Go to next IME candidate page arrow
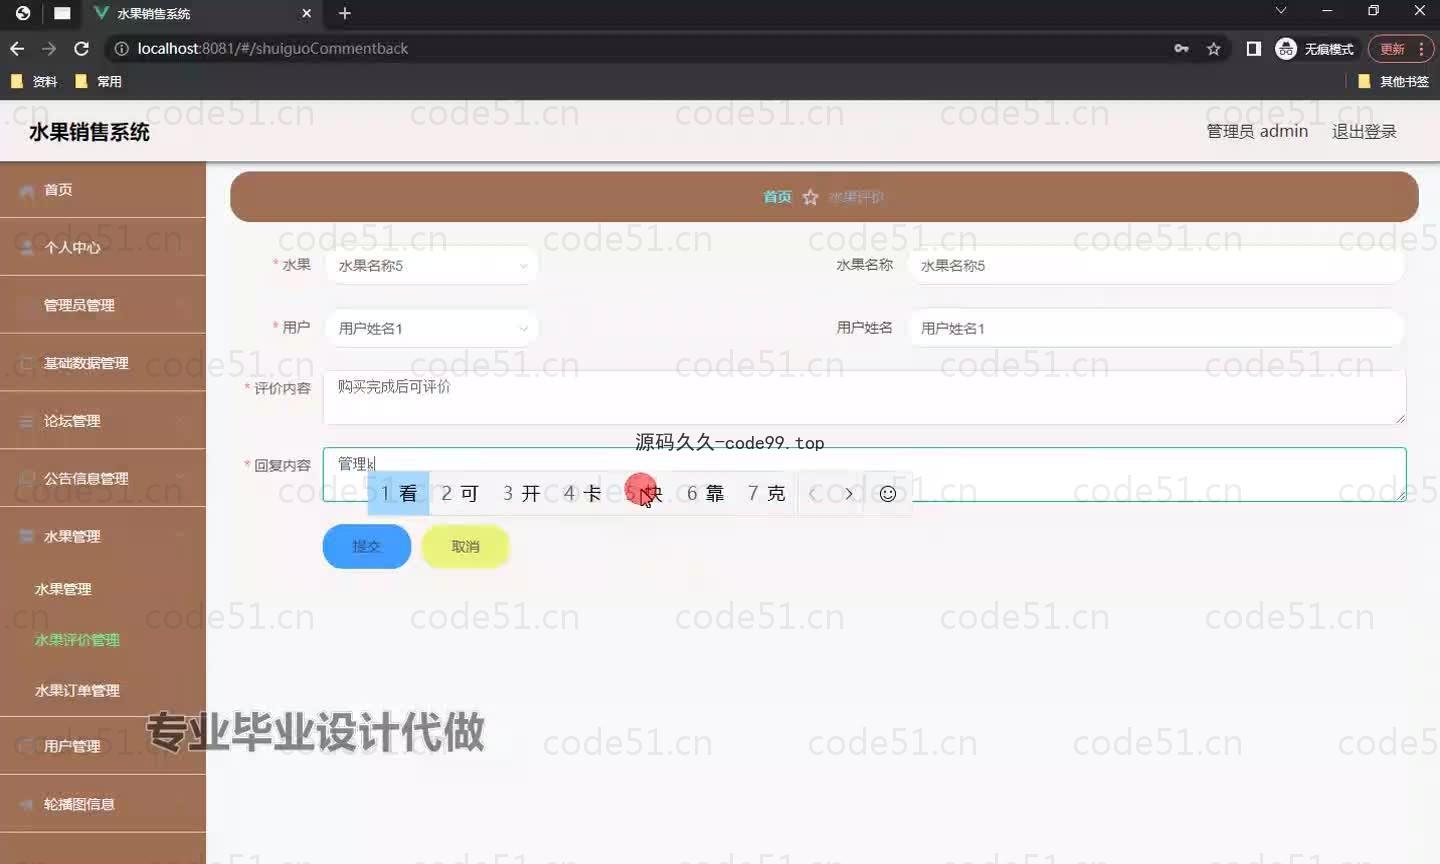 pyautogui.click(x=849, y=493)
